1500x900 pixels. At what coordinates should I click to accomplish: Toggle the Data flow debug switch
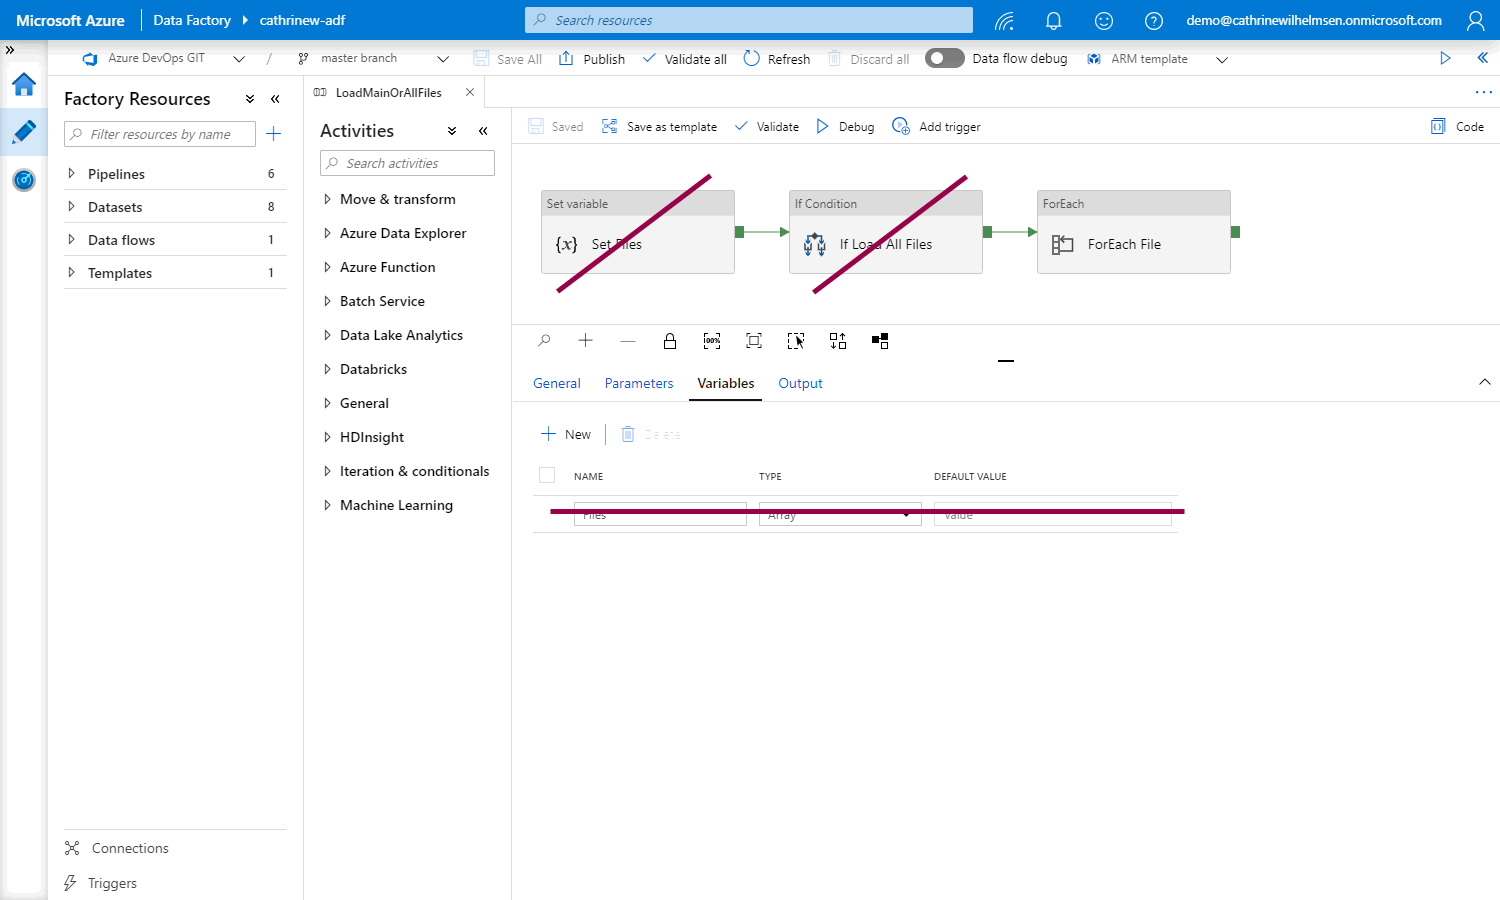point(944,59)
